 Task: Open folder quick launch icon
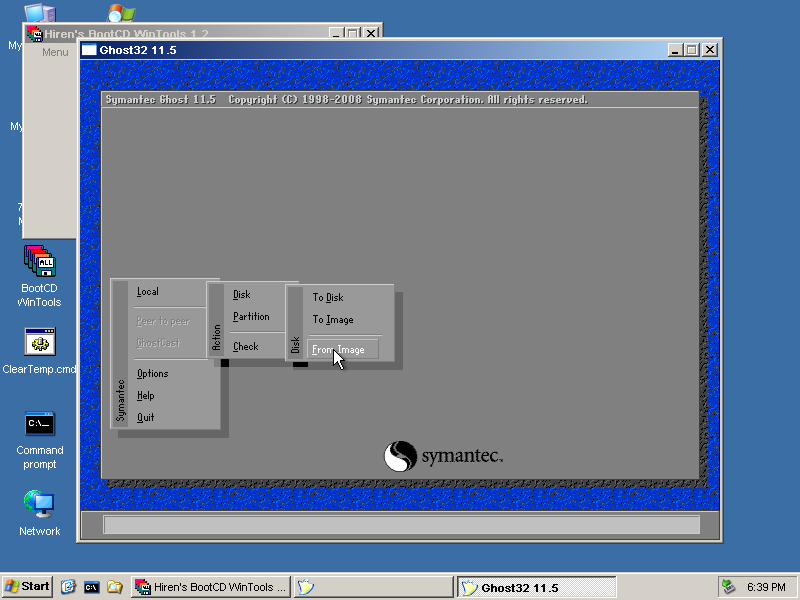point(115,587)
